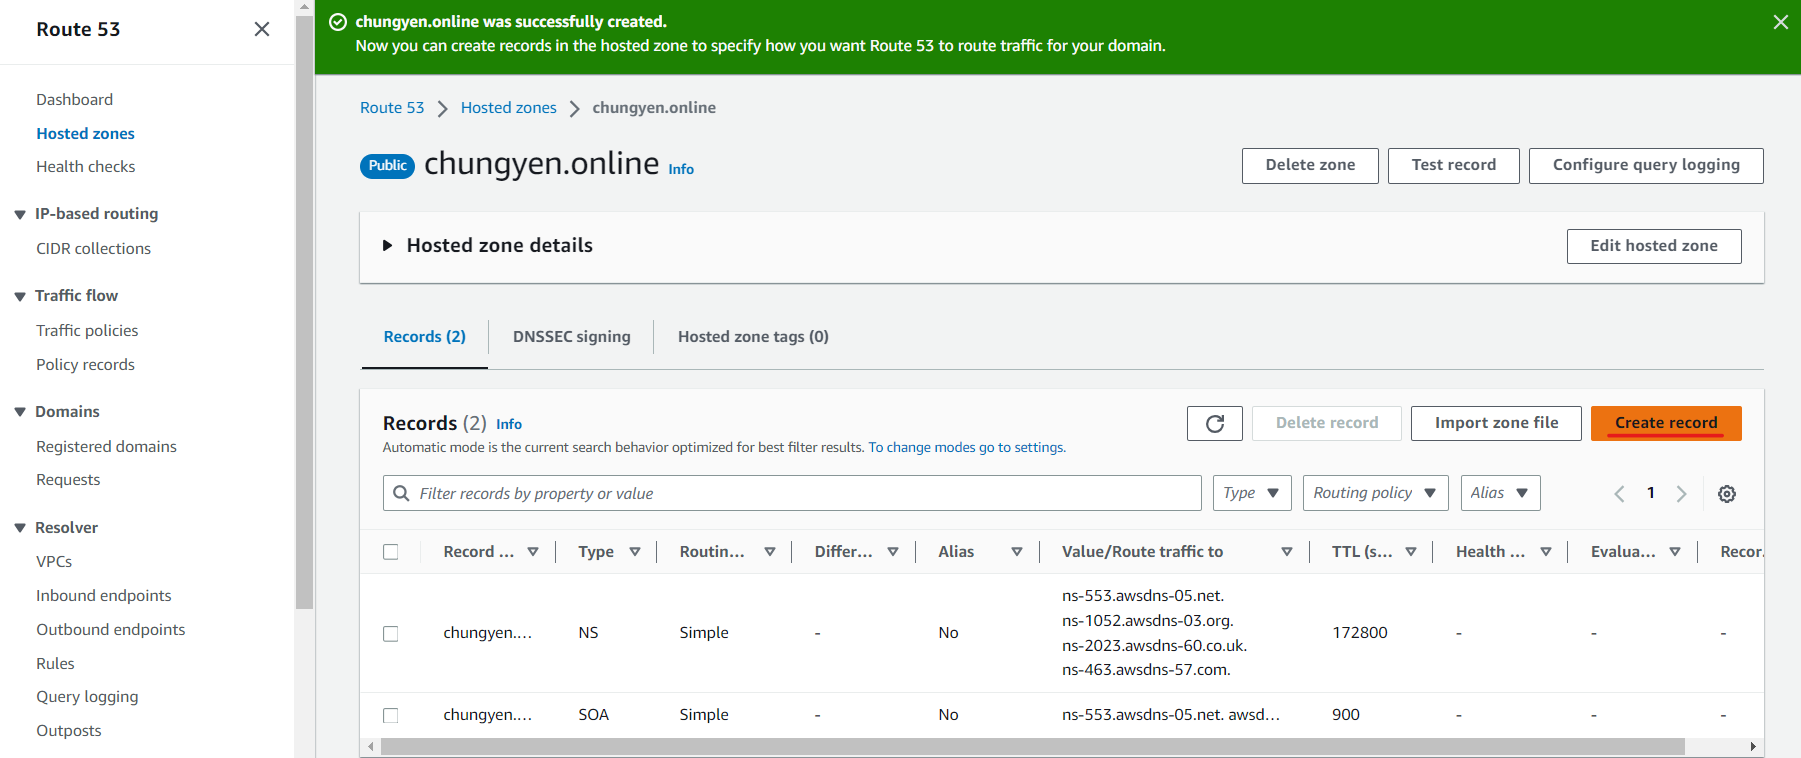Click the Delete zone button
1801x758 pixels.
click(x=1310, y=166)
